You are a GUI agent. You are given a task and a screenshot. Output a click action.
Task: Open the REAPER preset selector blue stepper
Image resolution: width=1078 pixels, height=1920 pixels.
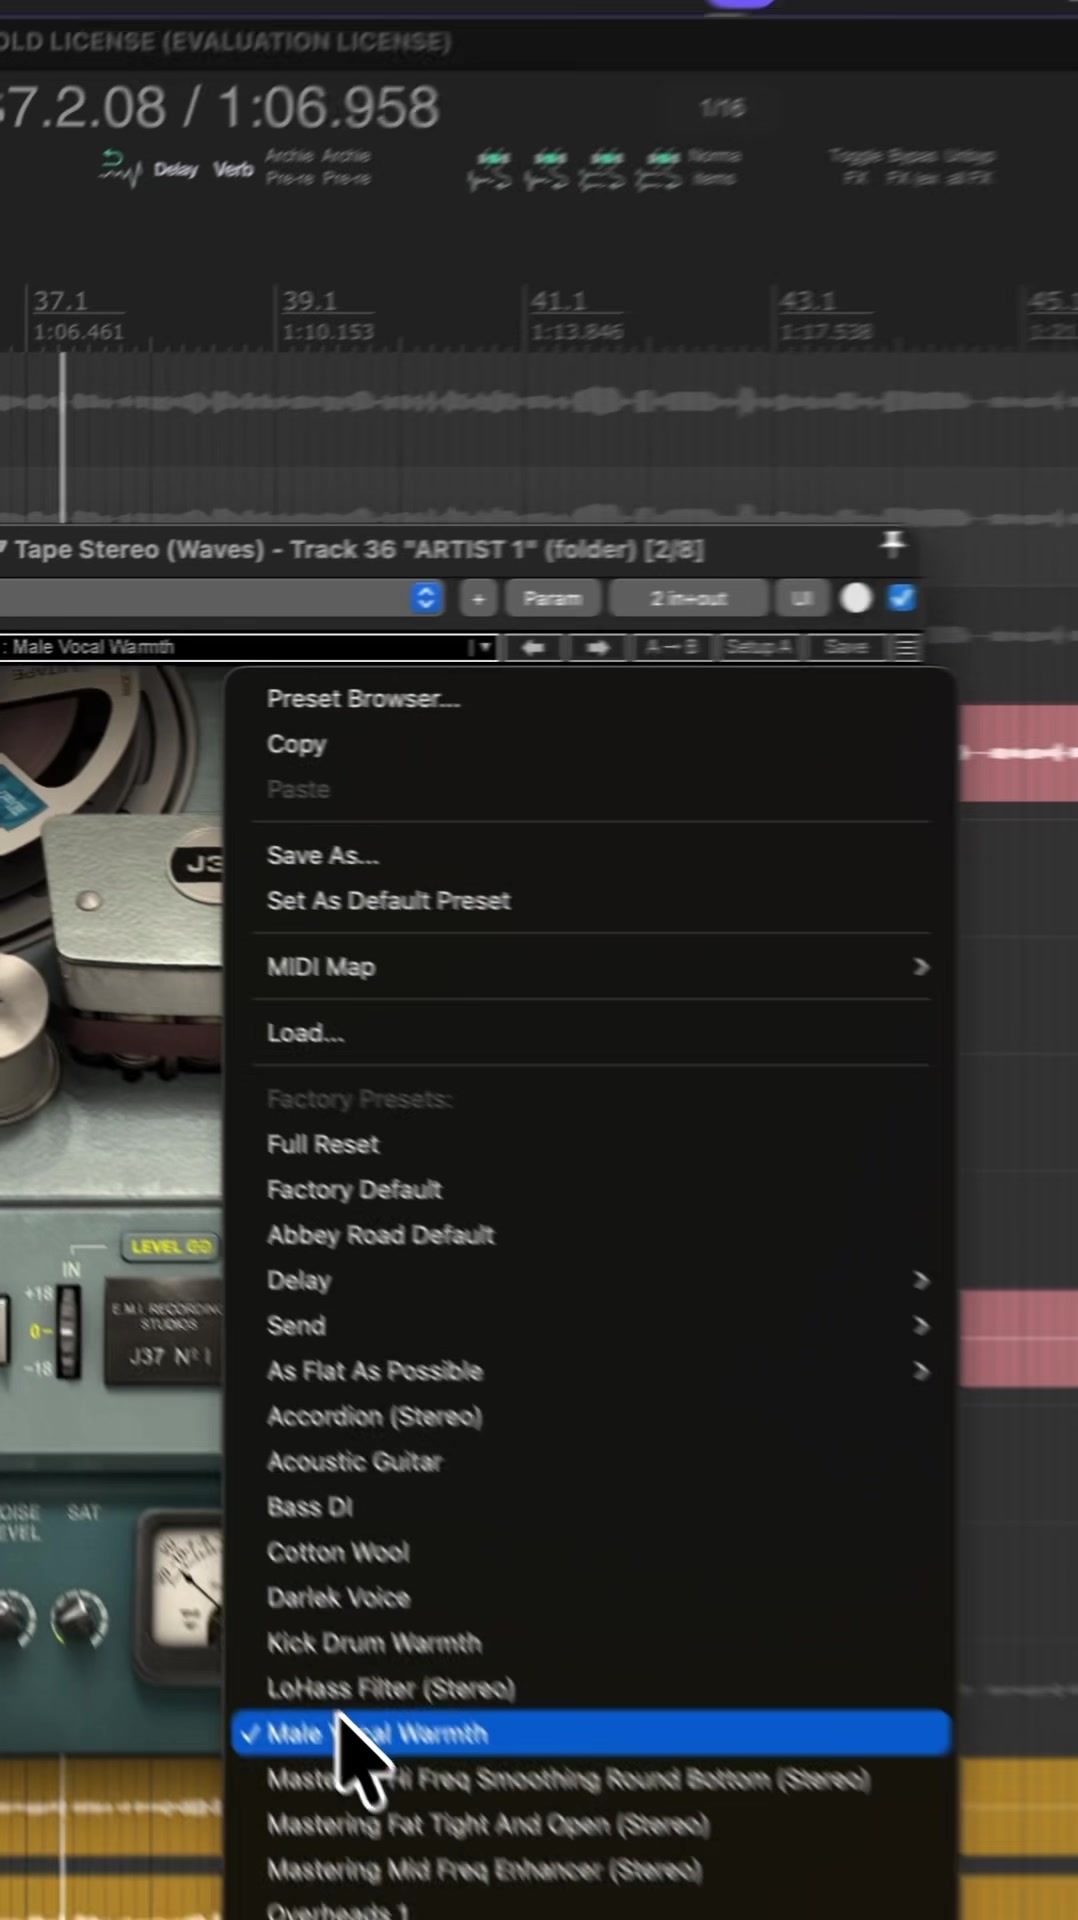[x=426, y=598]
